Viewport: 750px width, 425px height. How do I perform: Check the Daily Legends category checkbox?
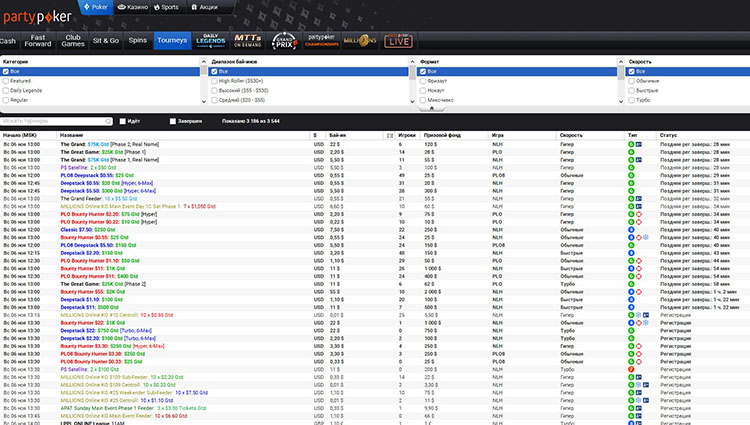[x=6, y=90]
